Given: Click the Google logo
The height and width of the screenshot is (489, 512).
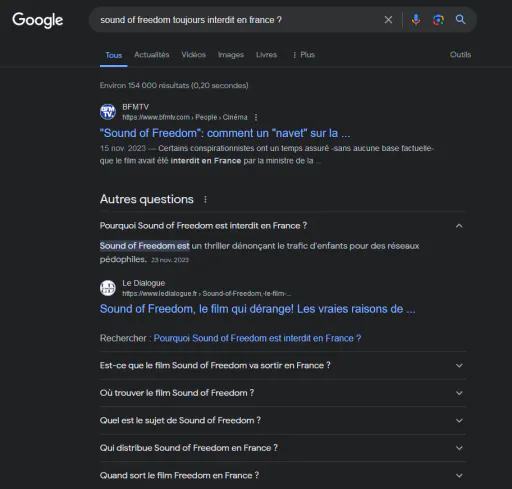Looking at the screenshot, I should pyautogui.click(x=38, y=20).
